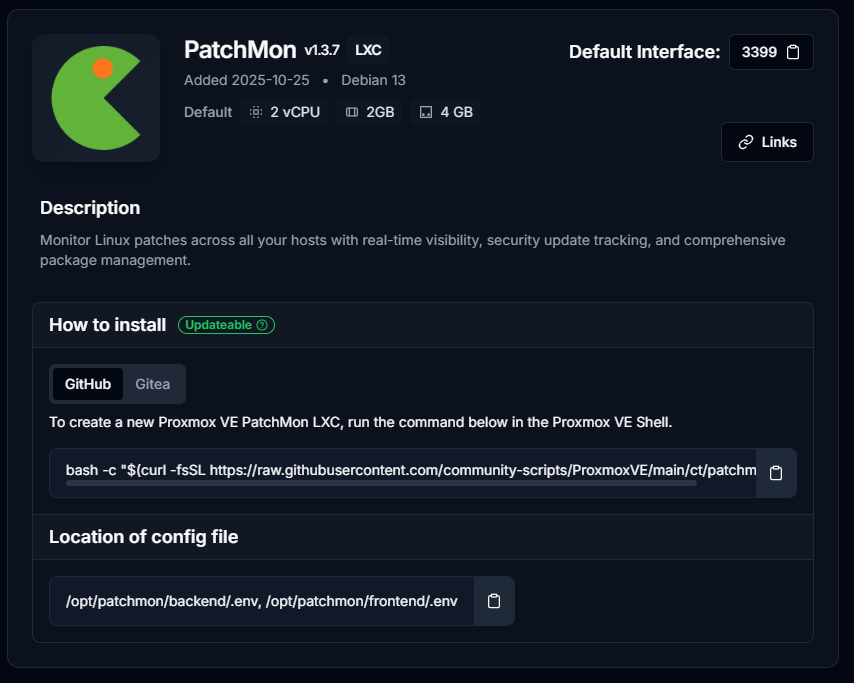The image size is (854, 683).
Task: Switch to the Gitea source tab
Action: point(153,384)
